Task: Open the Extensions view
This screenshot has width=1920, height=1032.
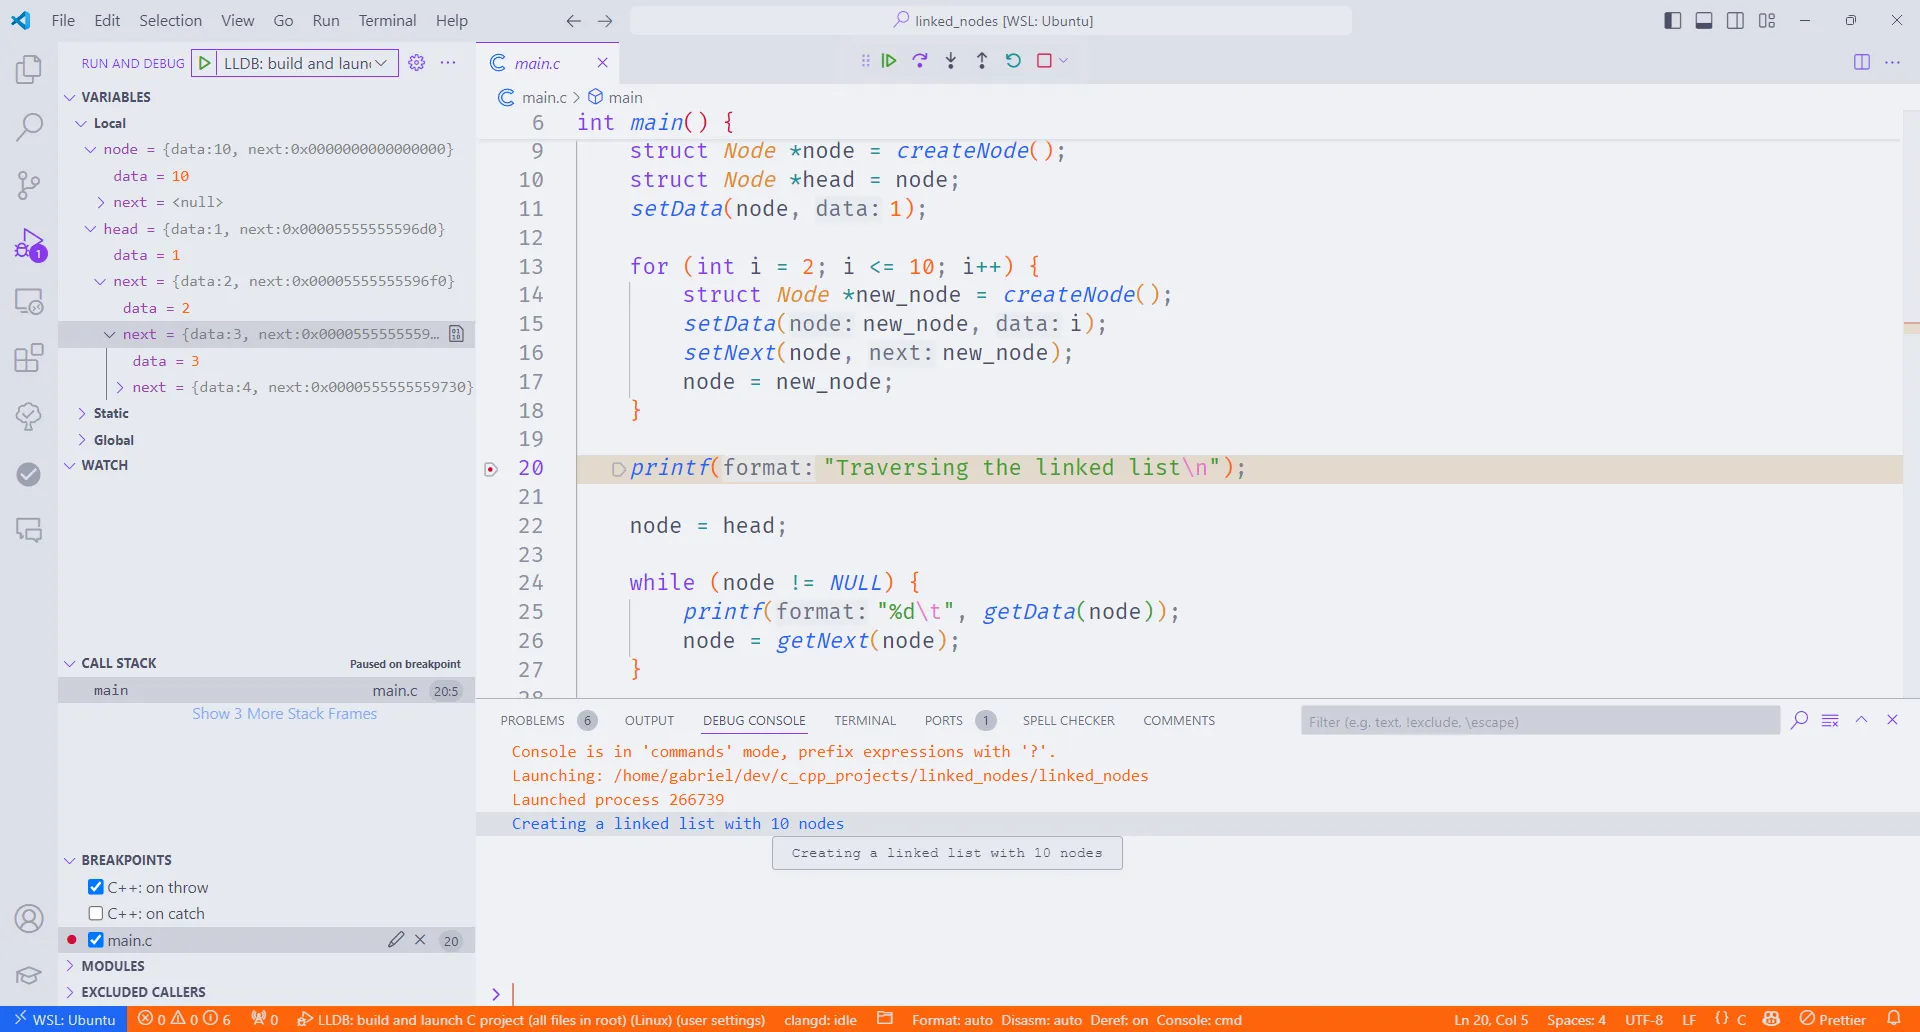Action: (29, 358)
